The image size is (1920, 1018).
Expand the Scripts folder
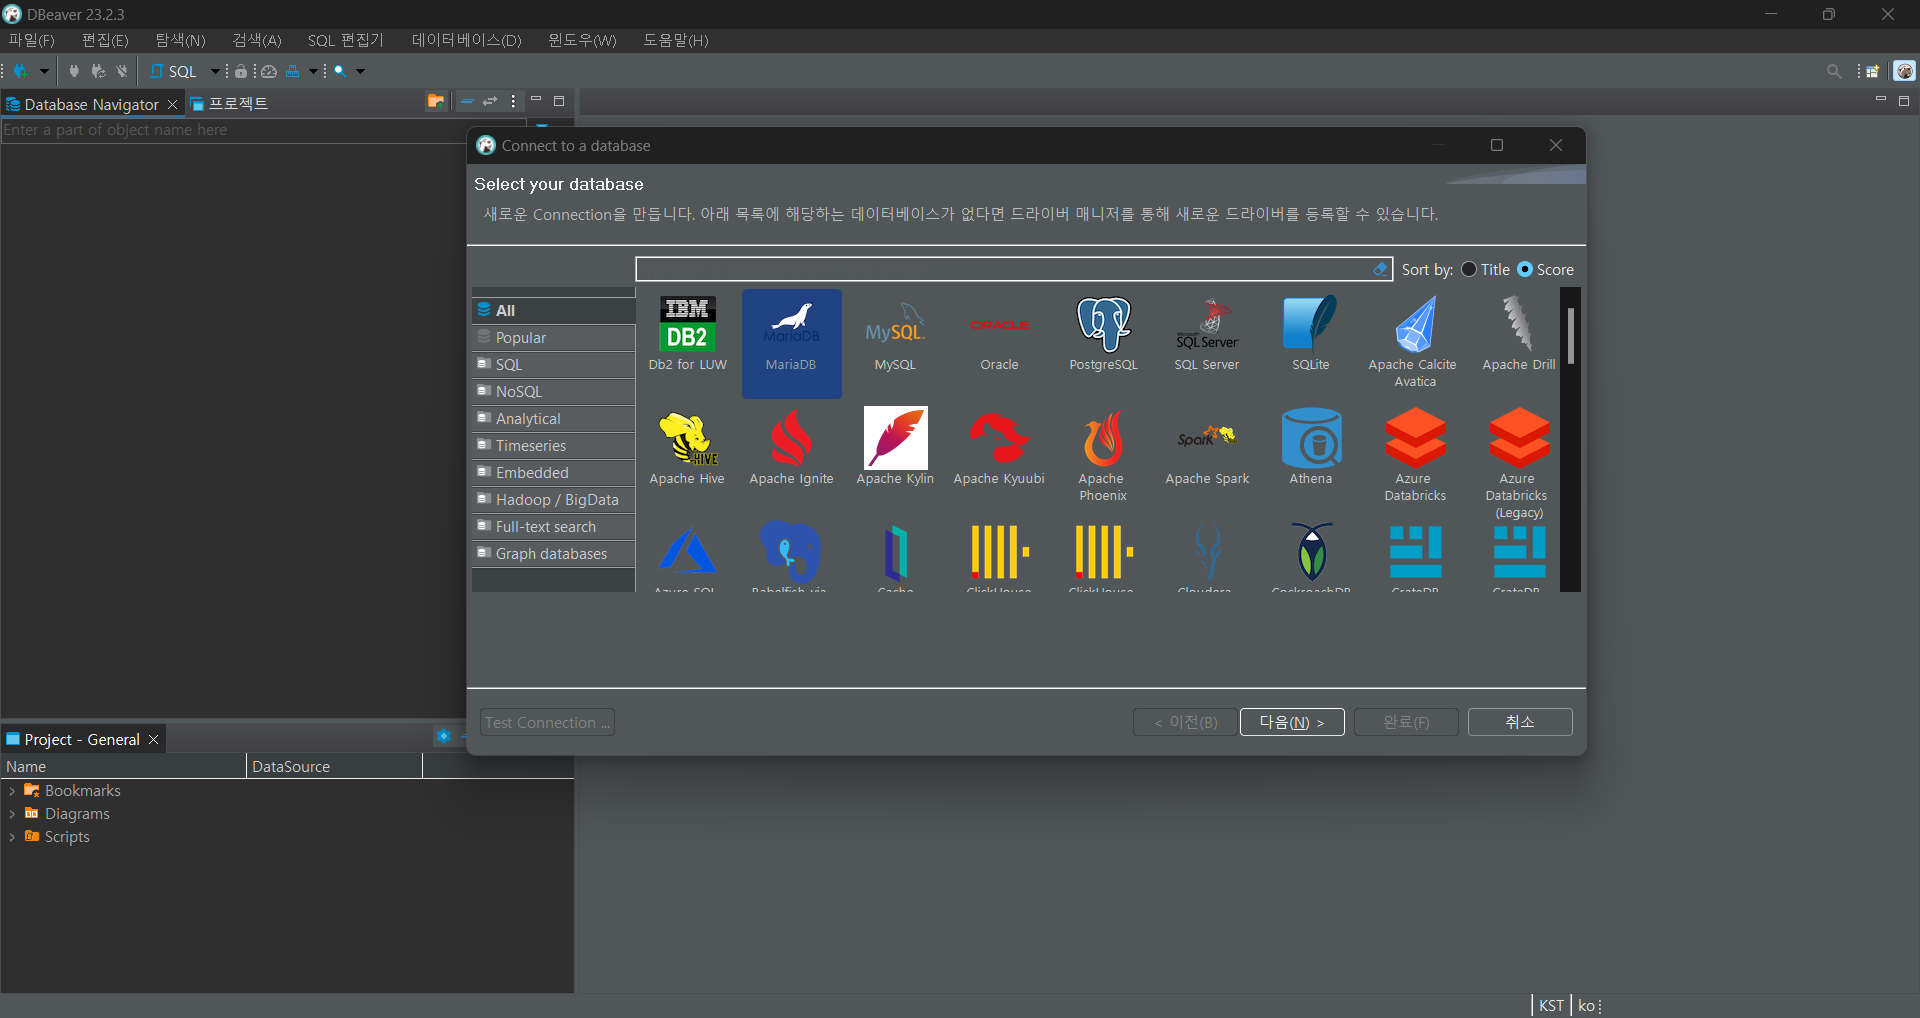coord(12,837)
